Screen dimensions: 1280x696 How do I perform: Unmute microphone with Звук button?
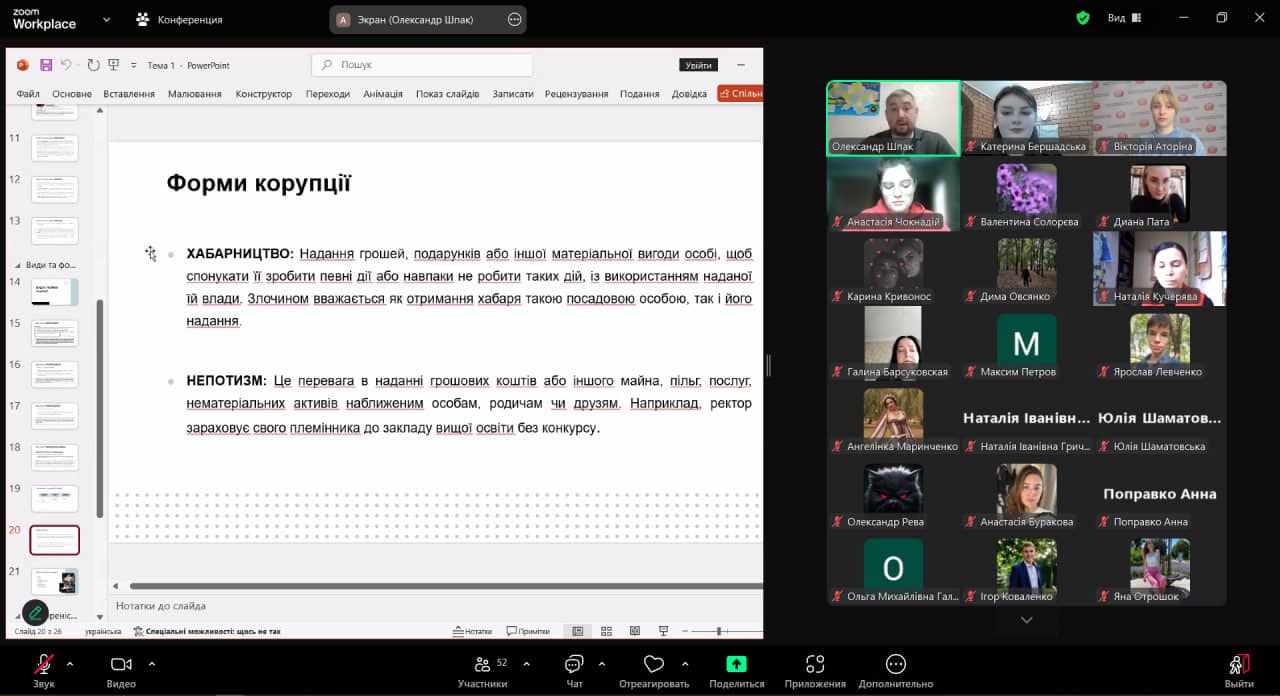44,671
